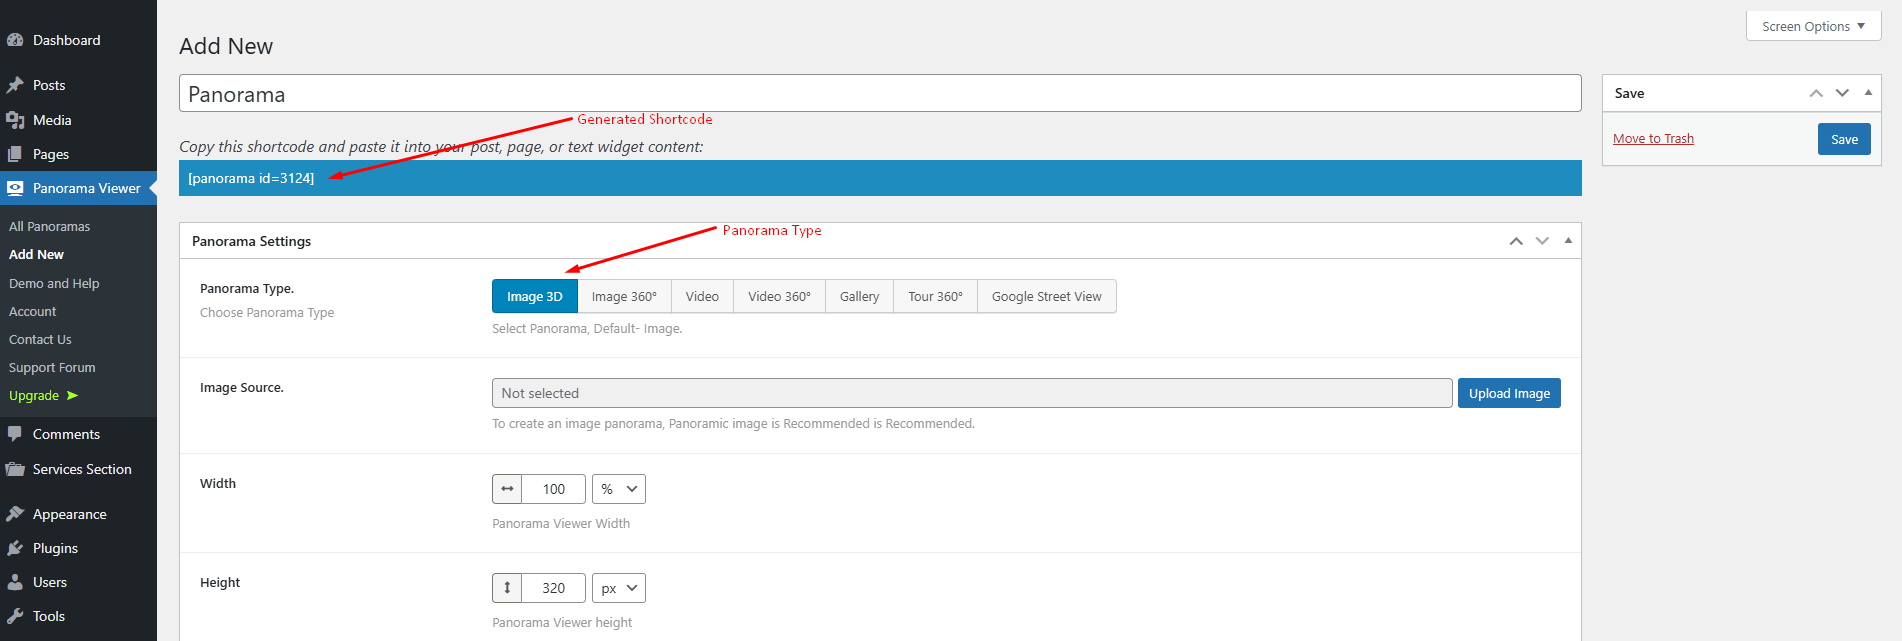Screen dimensions: 1902x641
Task: Open Demo and Help page
Action: point(54,283)
